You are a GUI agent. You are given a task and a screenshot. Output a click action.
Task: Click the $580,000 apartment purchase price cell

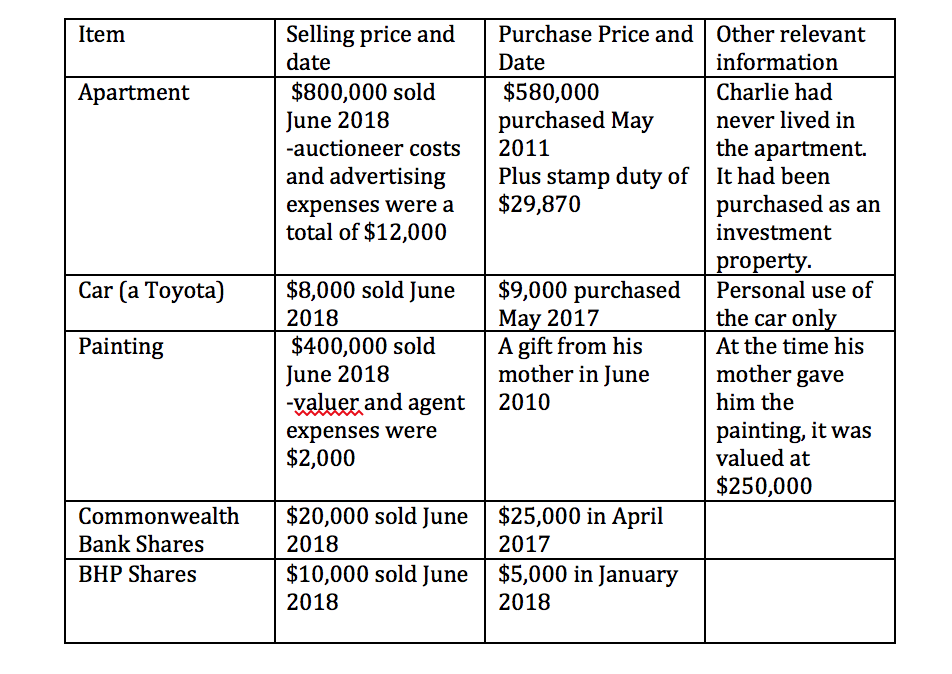pyautogui.click(x=594, y=148)
